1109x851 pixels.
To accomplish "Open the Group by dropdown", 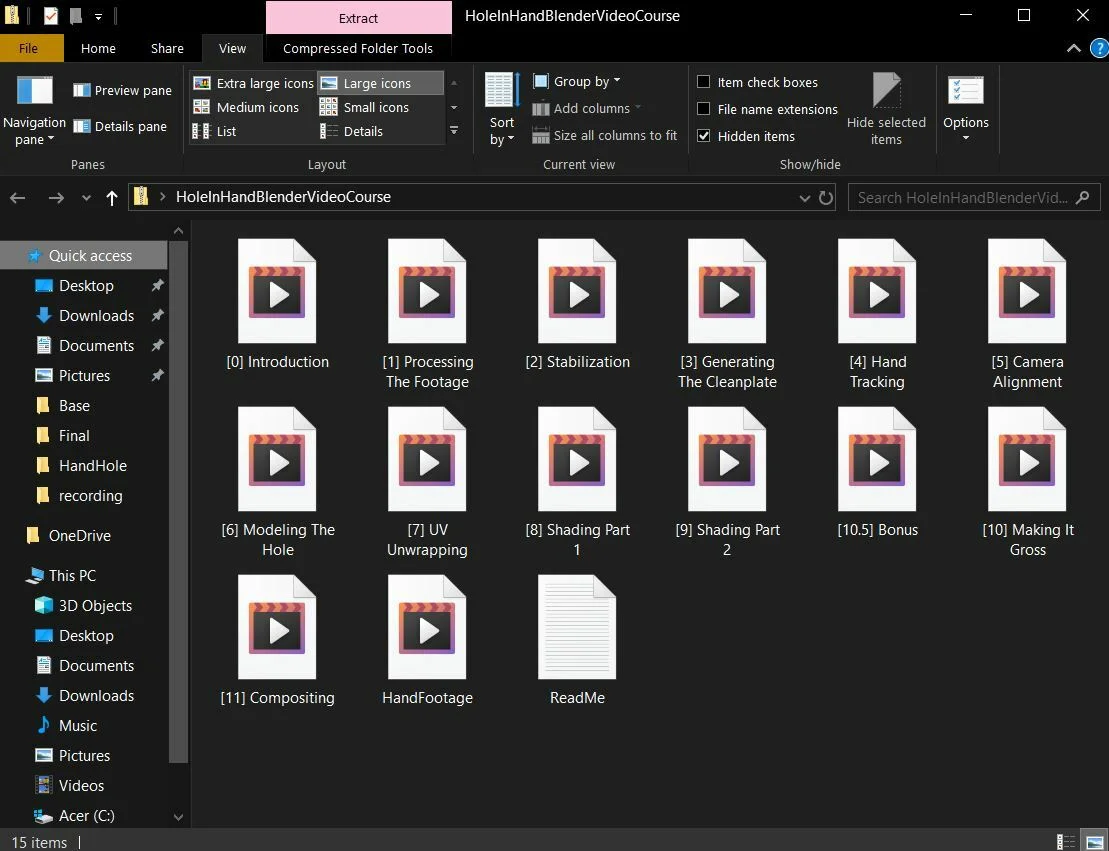I will tap(578, 81).
